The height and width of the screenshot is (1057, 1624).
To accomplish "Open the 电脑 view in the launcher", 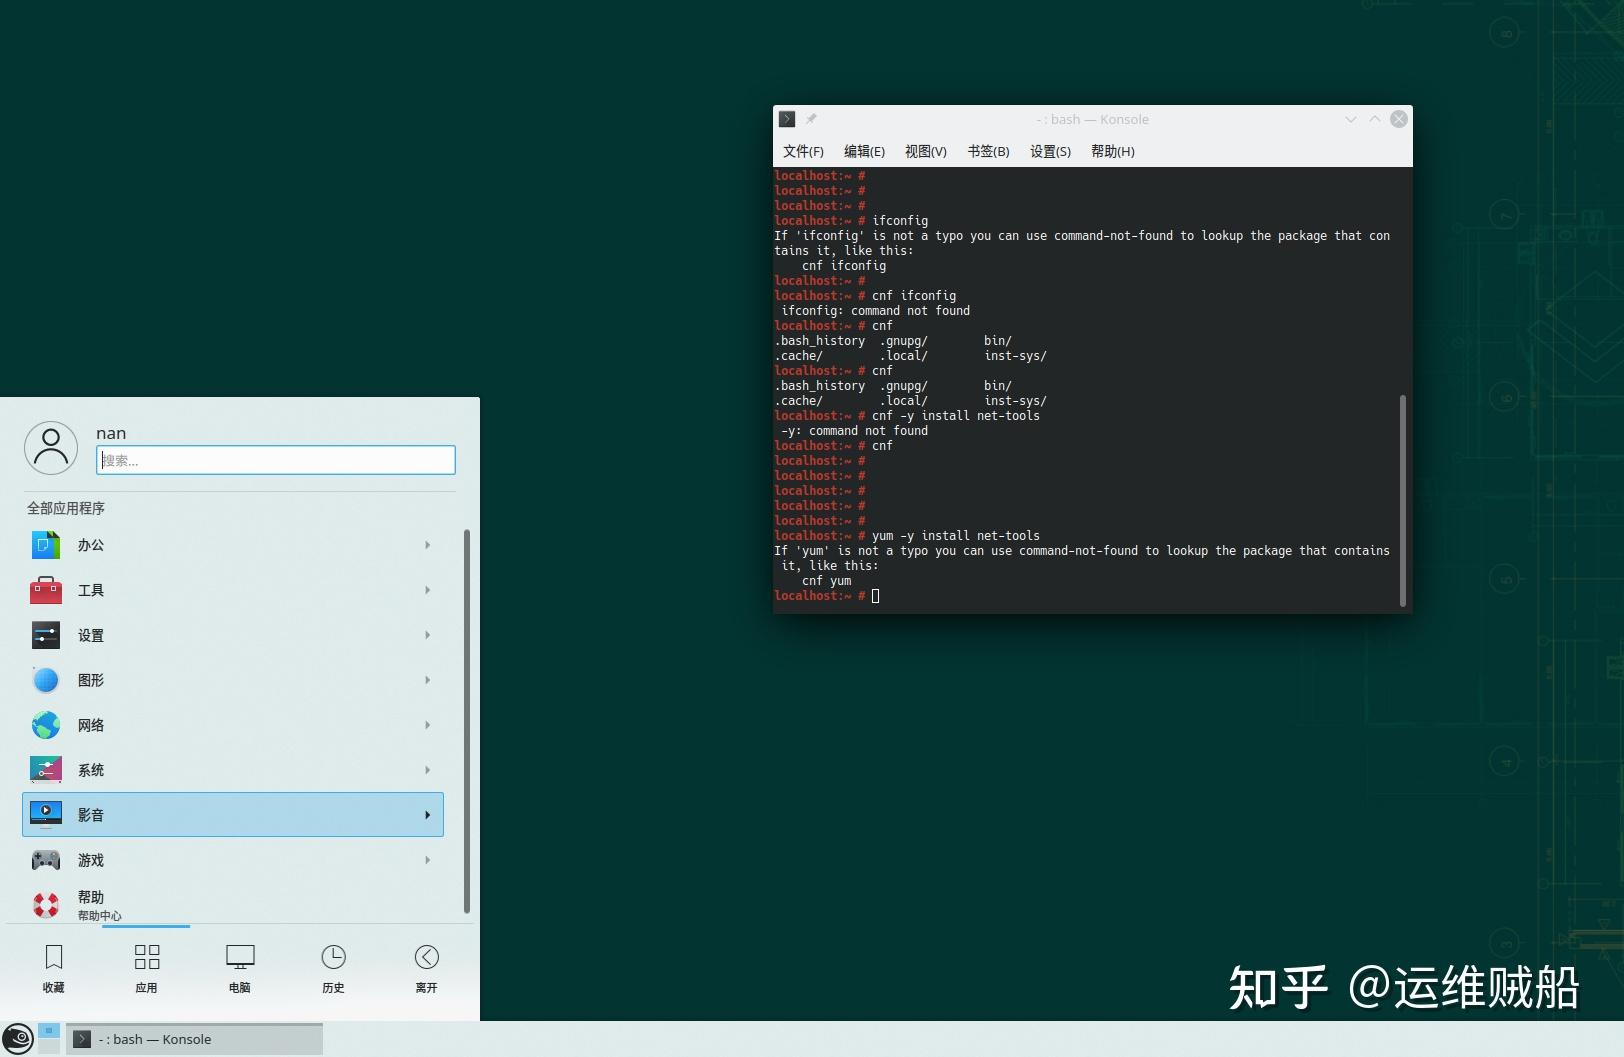I will point(239,967).
